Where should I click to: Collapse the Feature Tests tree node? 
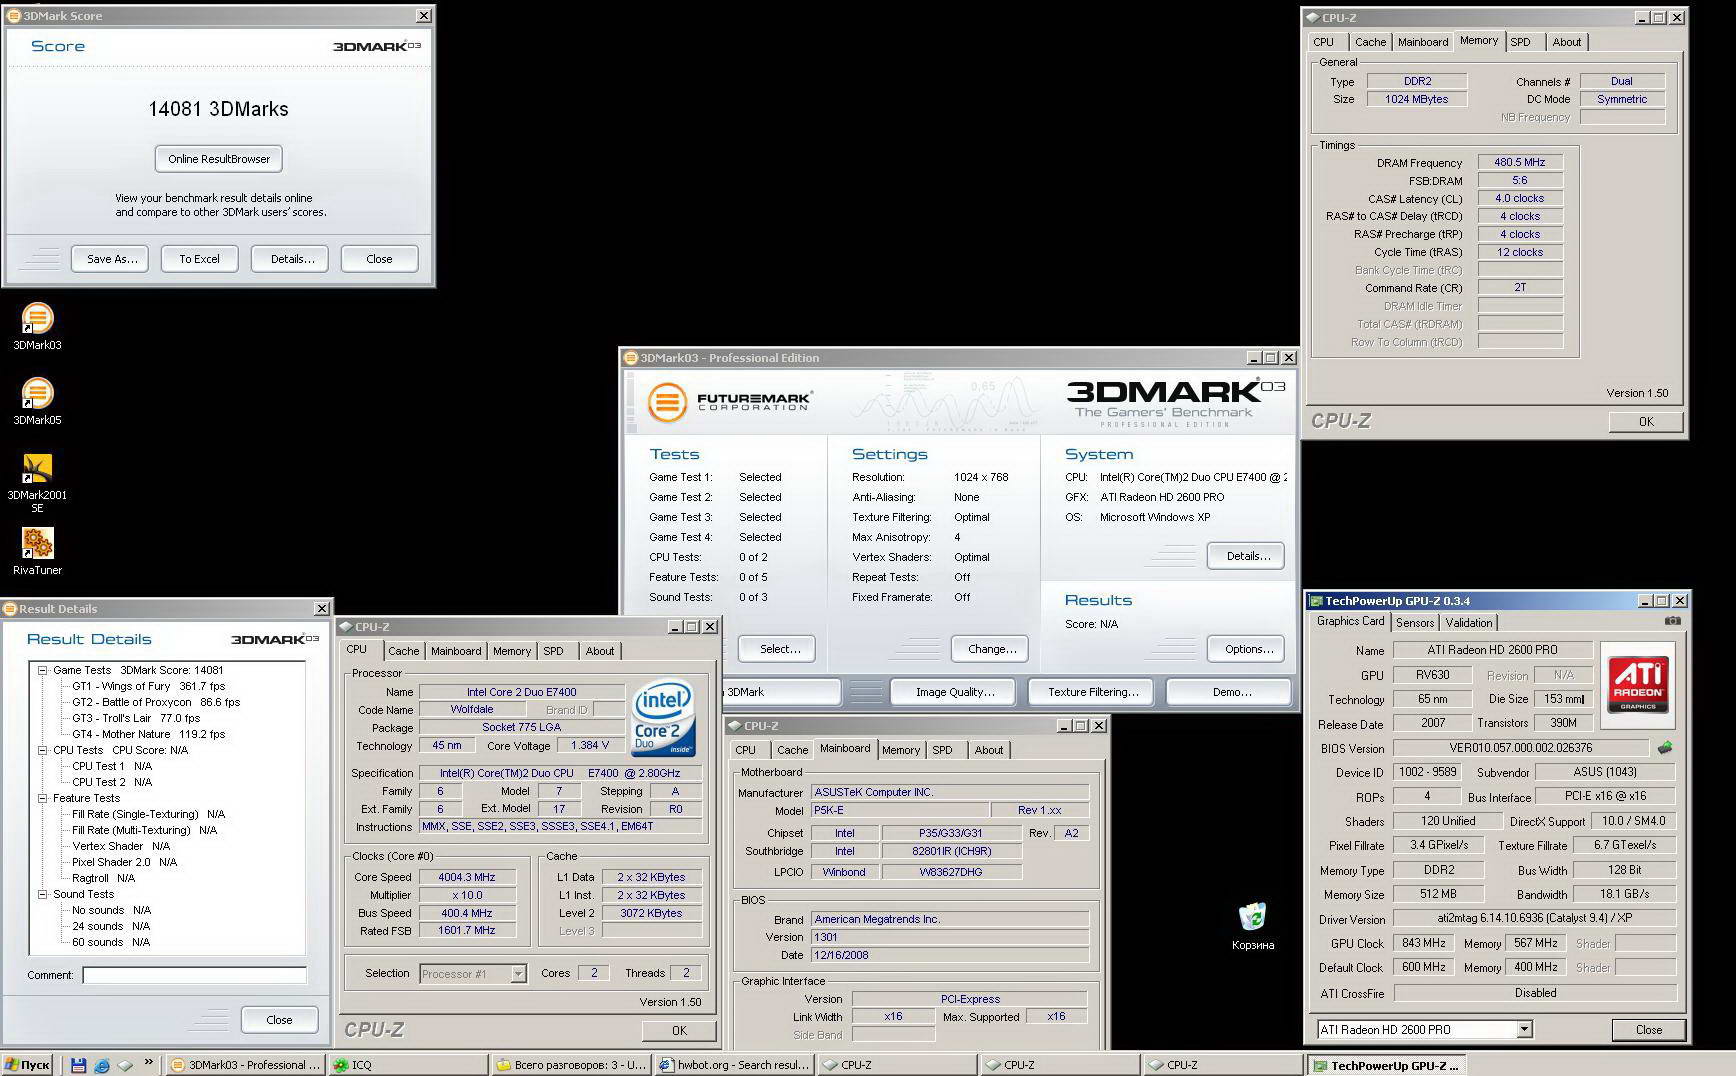tap(43, 798)
